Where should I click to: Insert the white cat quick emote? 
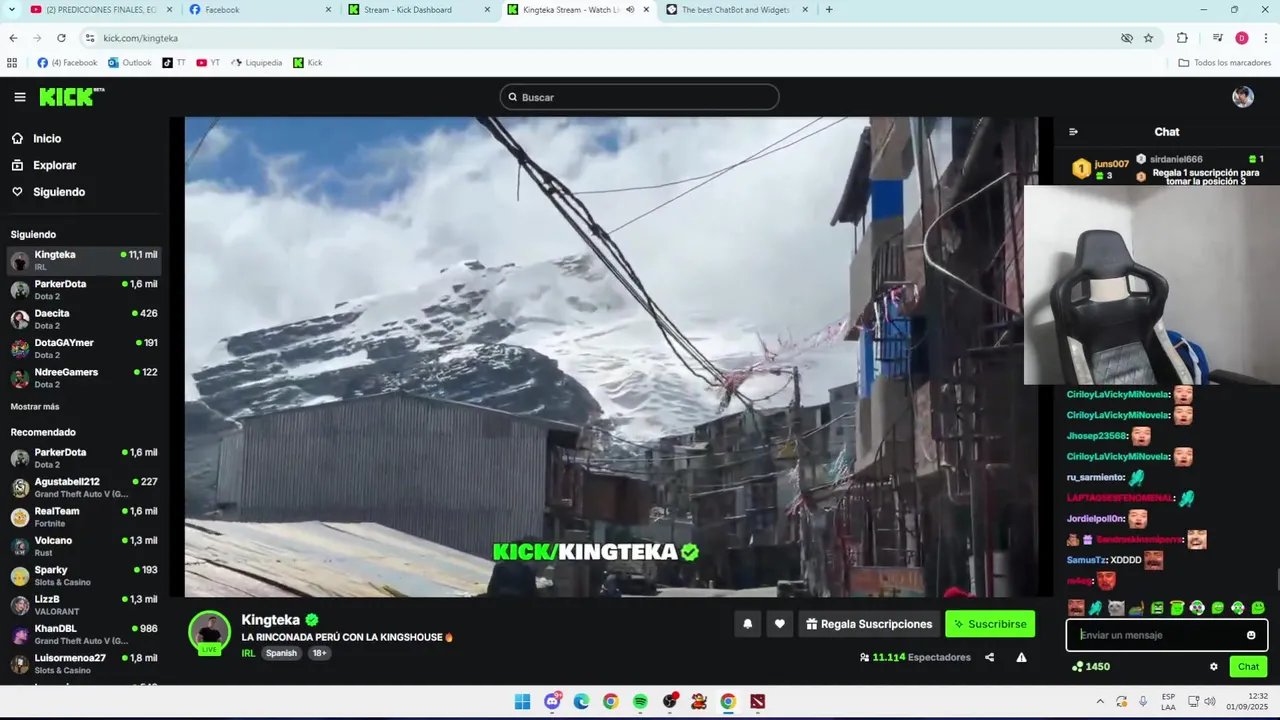(1116, 608)
